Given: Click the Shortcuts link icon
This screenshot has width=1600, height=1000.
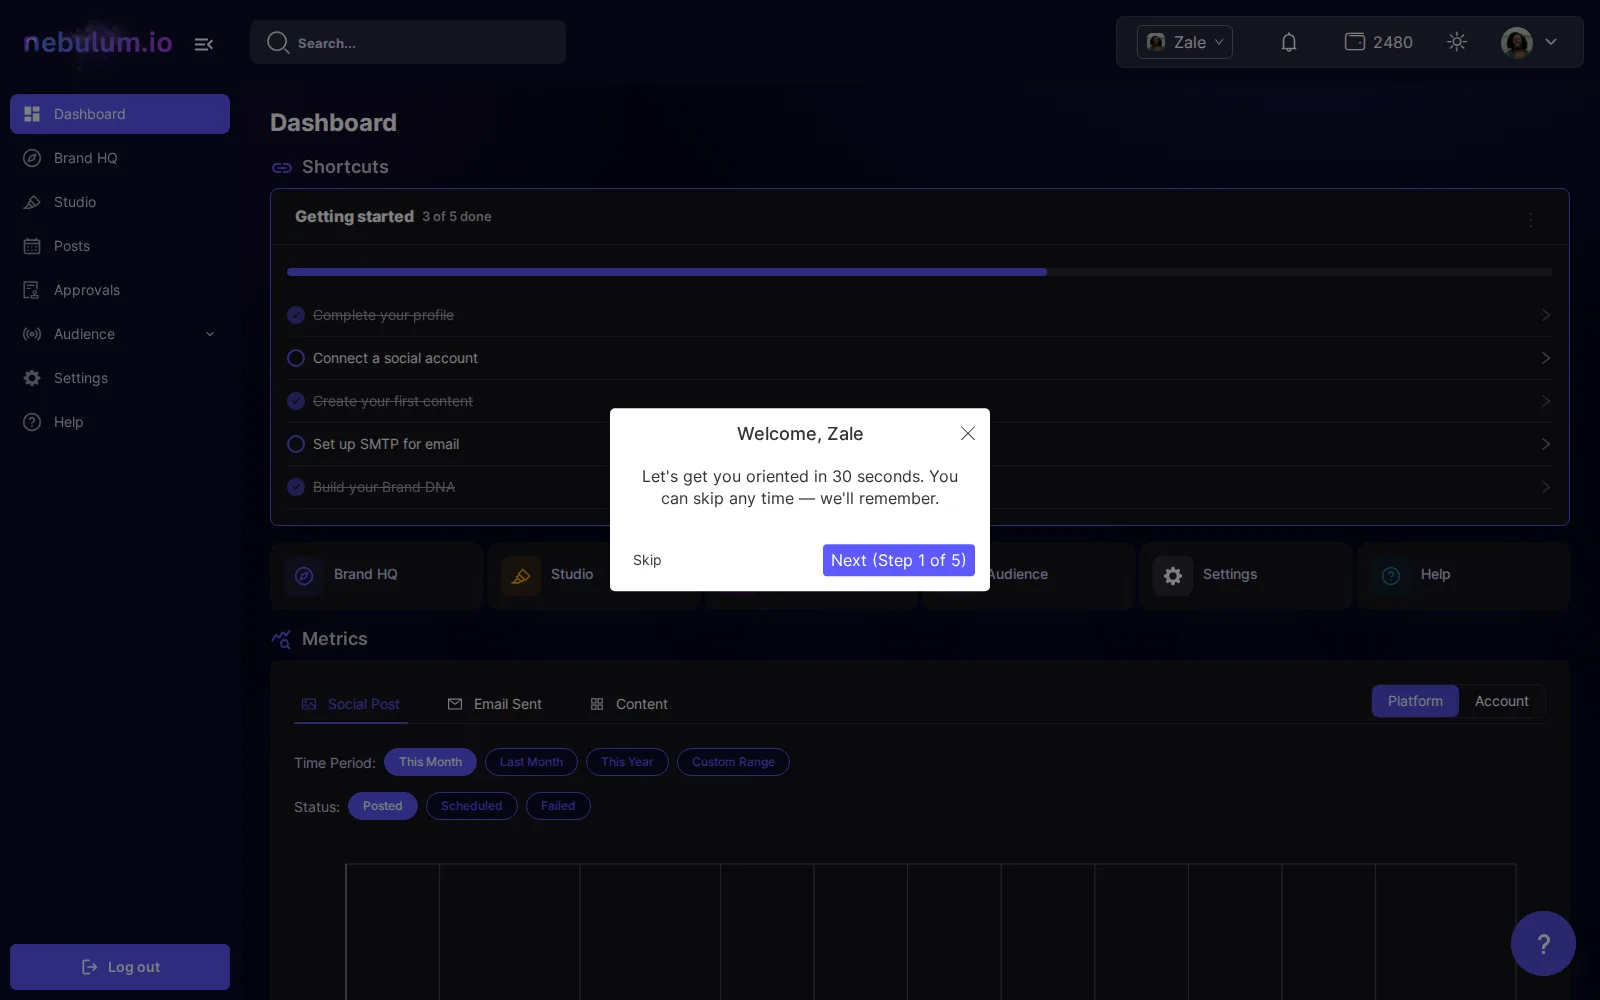Looking at the screenshot, I should [282, 168].
